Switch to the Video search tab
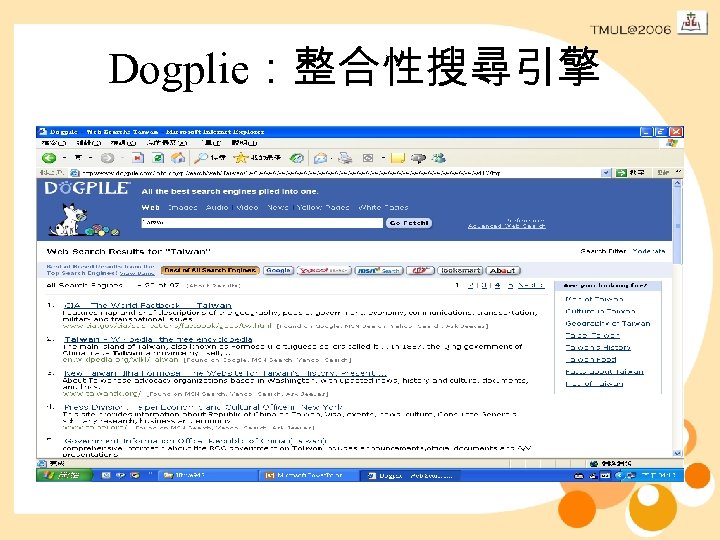 (248, 208)
